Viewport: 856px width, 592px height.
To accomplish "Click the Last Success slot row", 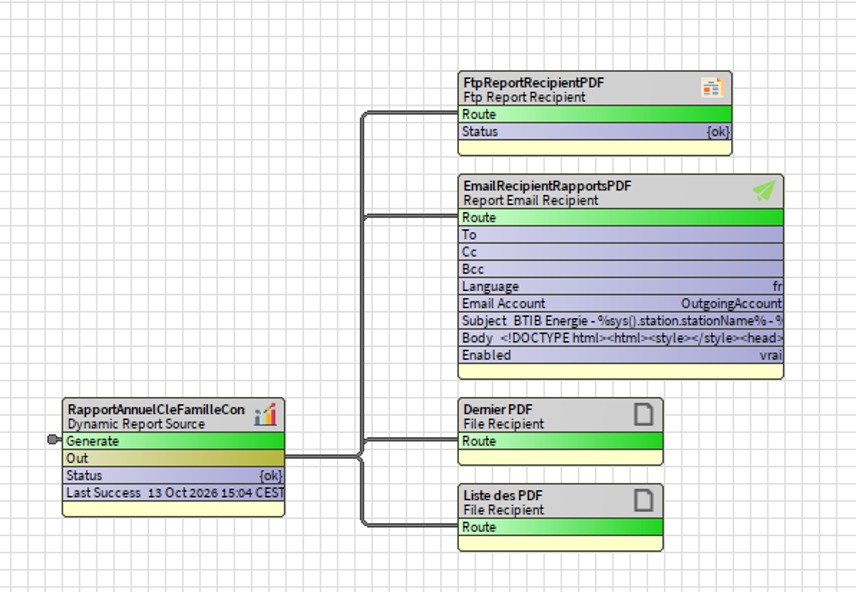I will 174,493.
